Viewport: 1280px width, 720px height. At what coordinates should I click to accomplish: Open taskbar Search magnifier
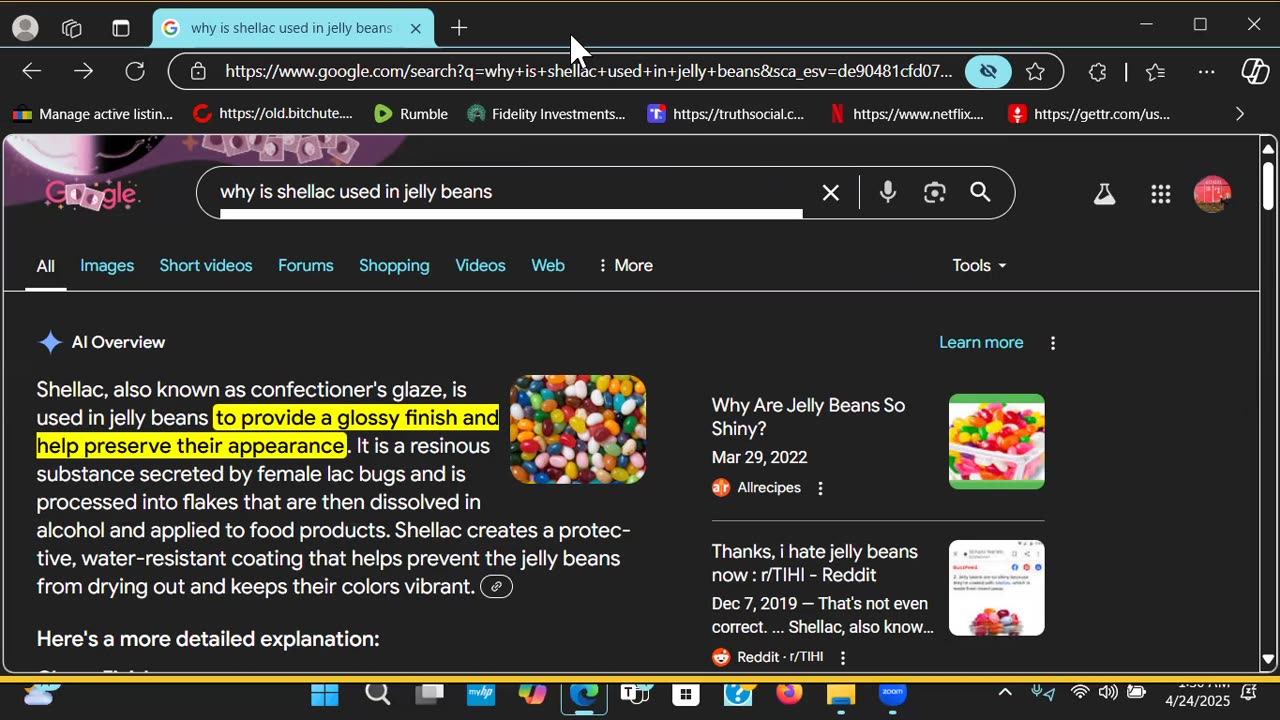coord(378,694)
